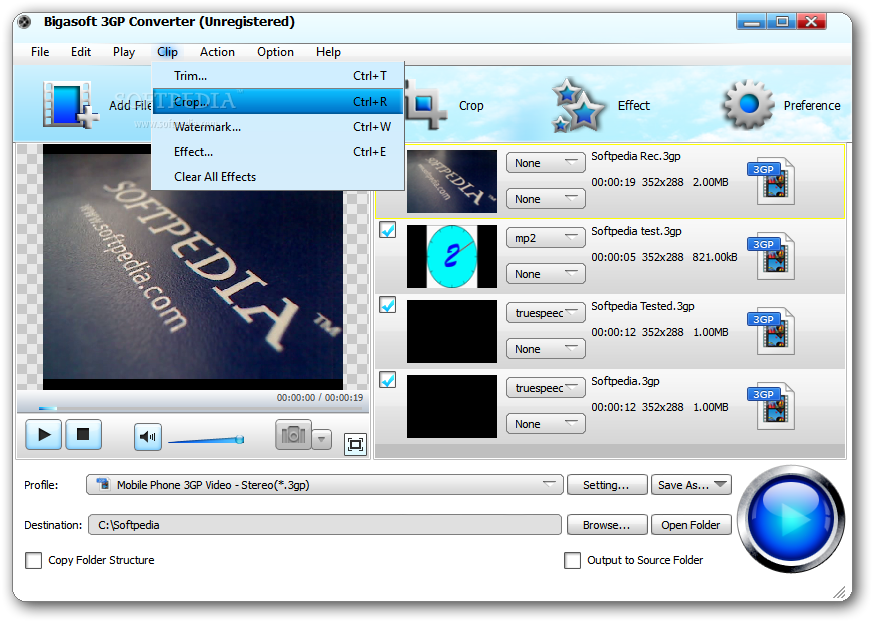Enable Copy Folder Structure checkbox

click(33, 560)
